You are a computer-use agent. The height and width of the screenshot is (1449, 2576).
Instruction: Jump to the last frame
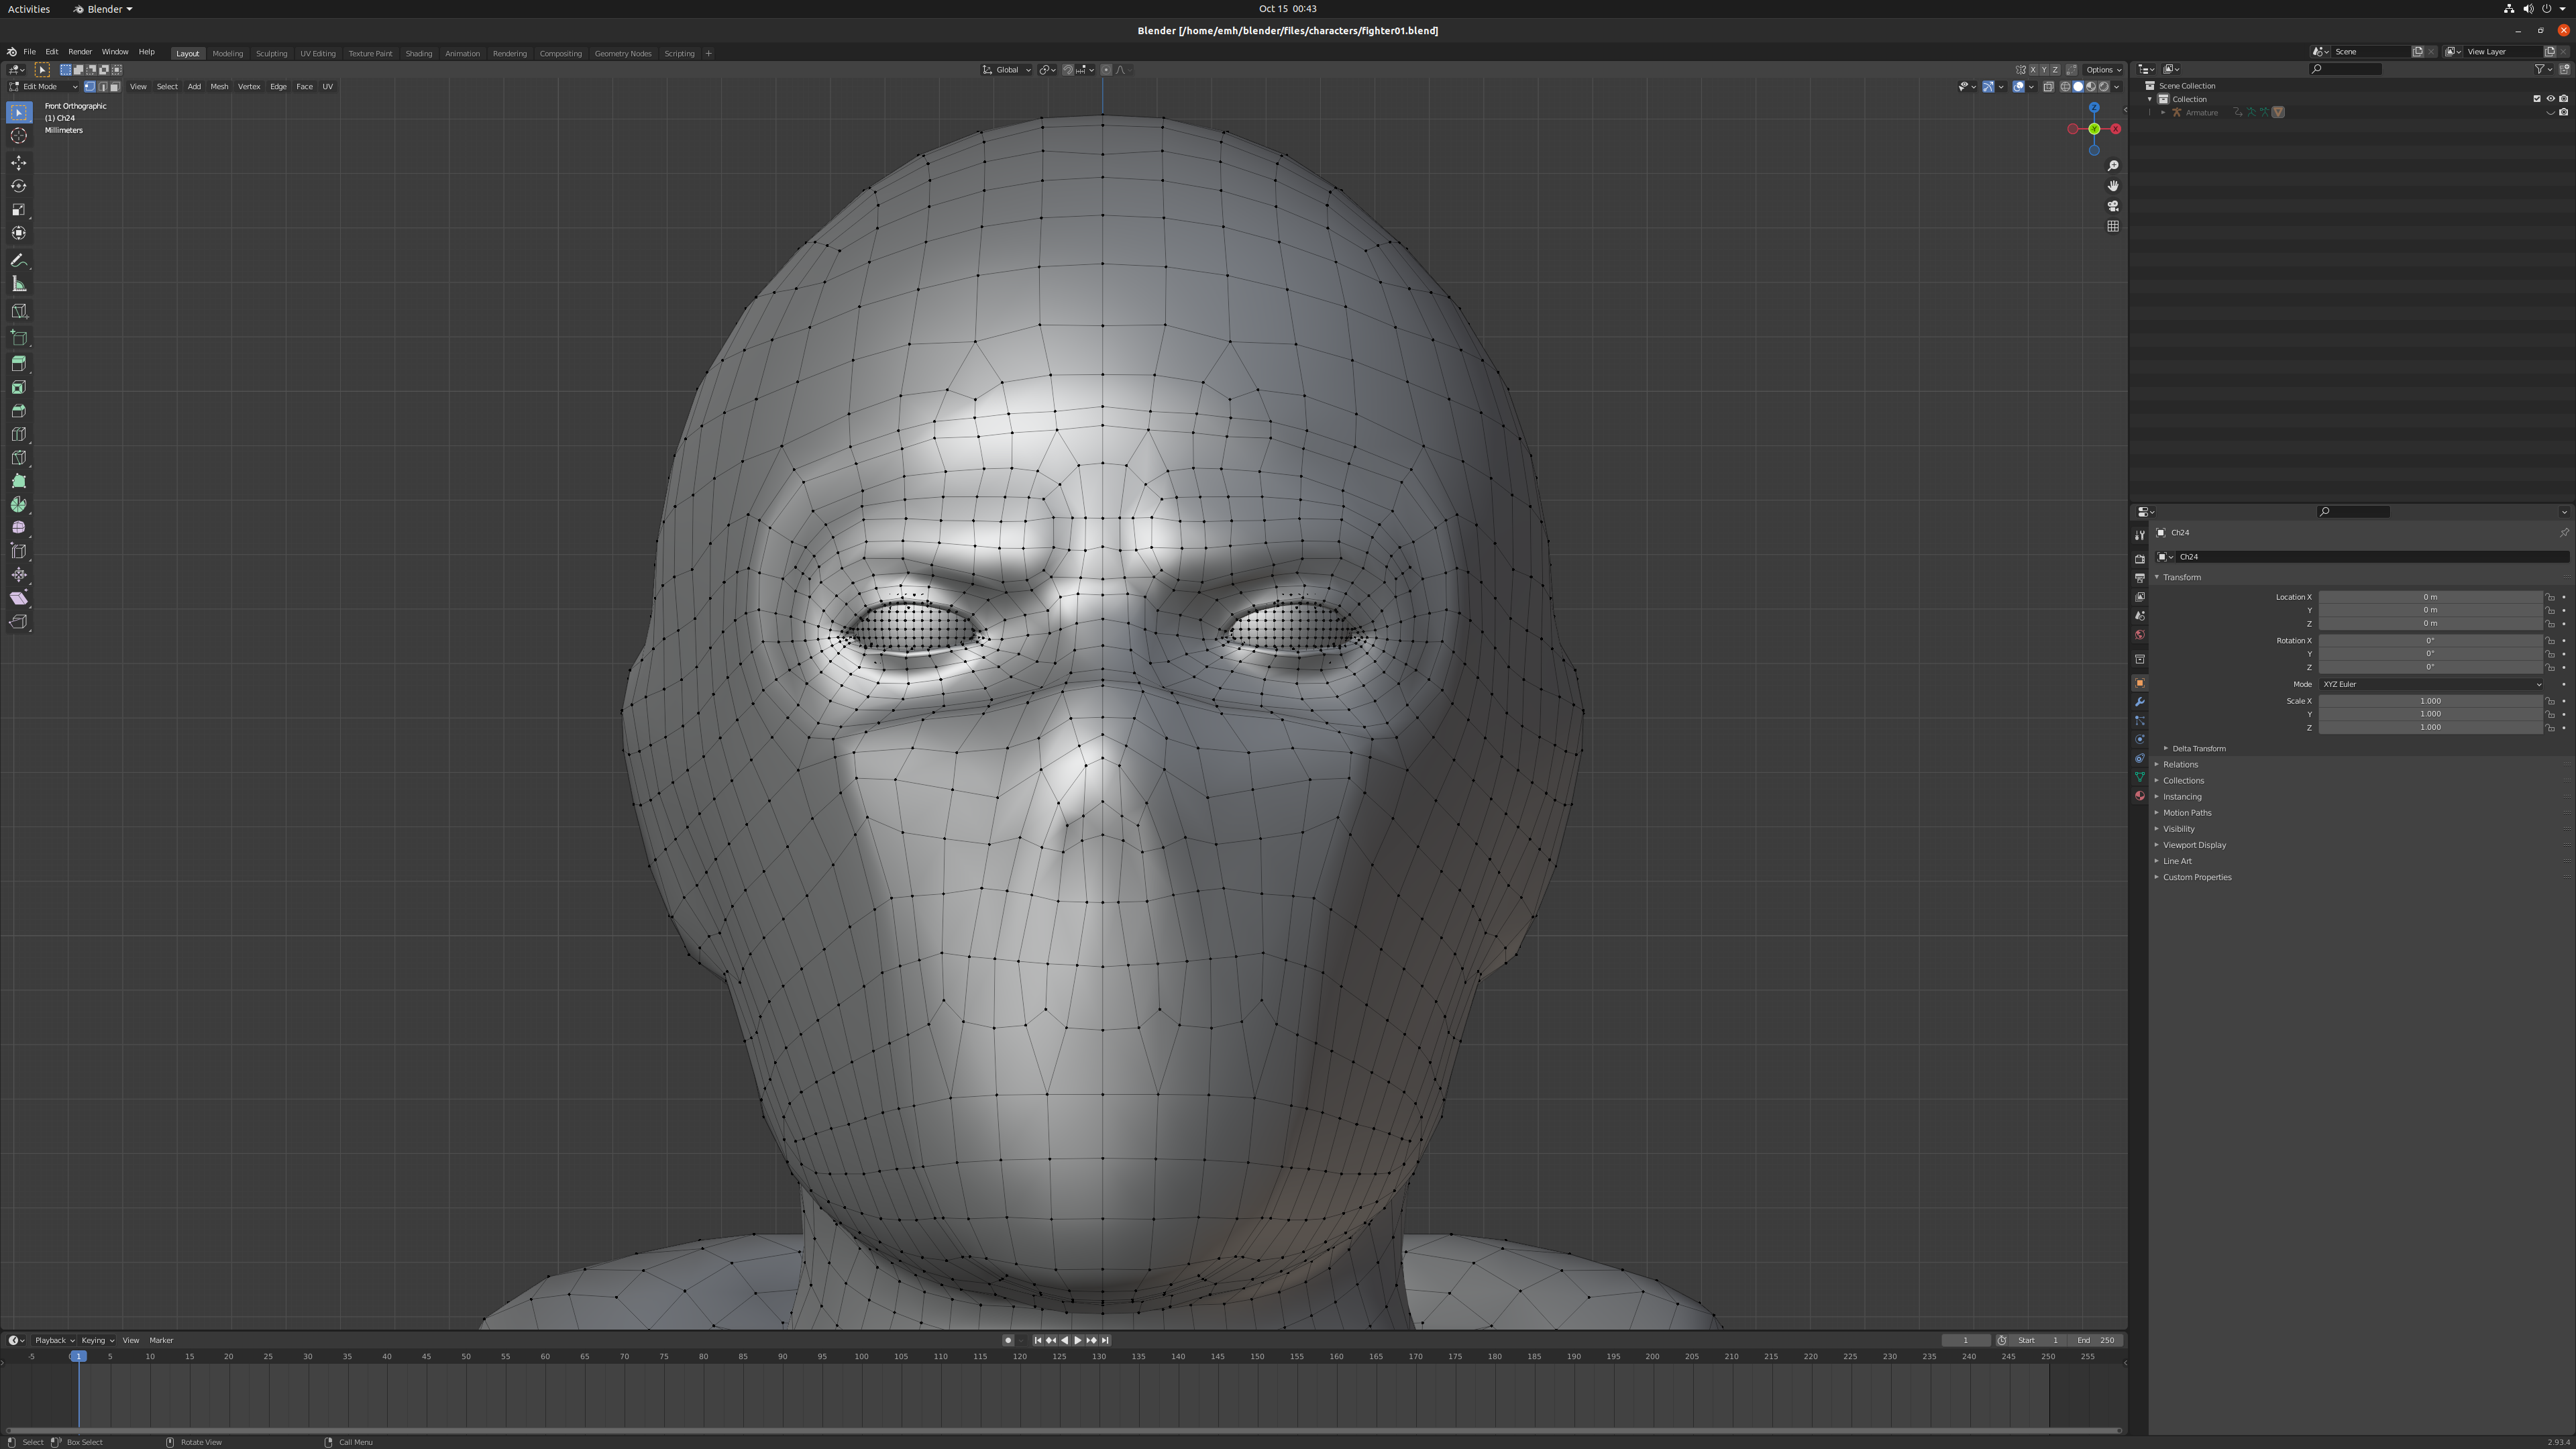[1105, 1341]
